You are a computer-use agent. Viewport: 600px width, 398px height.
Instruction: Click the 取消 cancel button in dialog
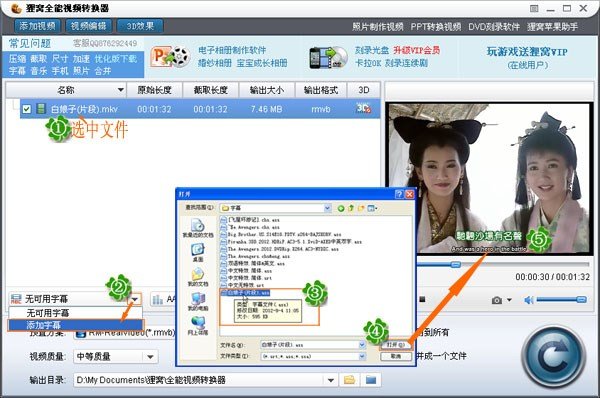click(396, 356)
